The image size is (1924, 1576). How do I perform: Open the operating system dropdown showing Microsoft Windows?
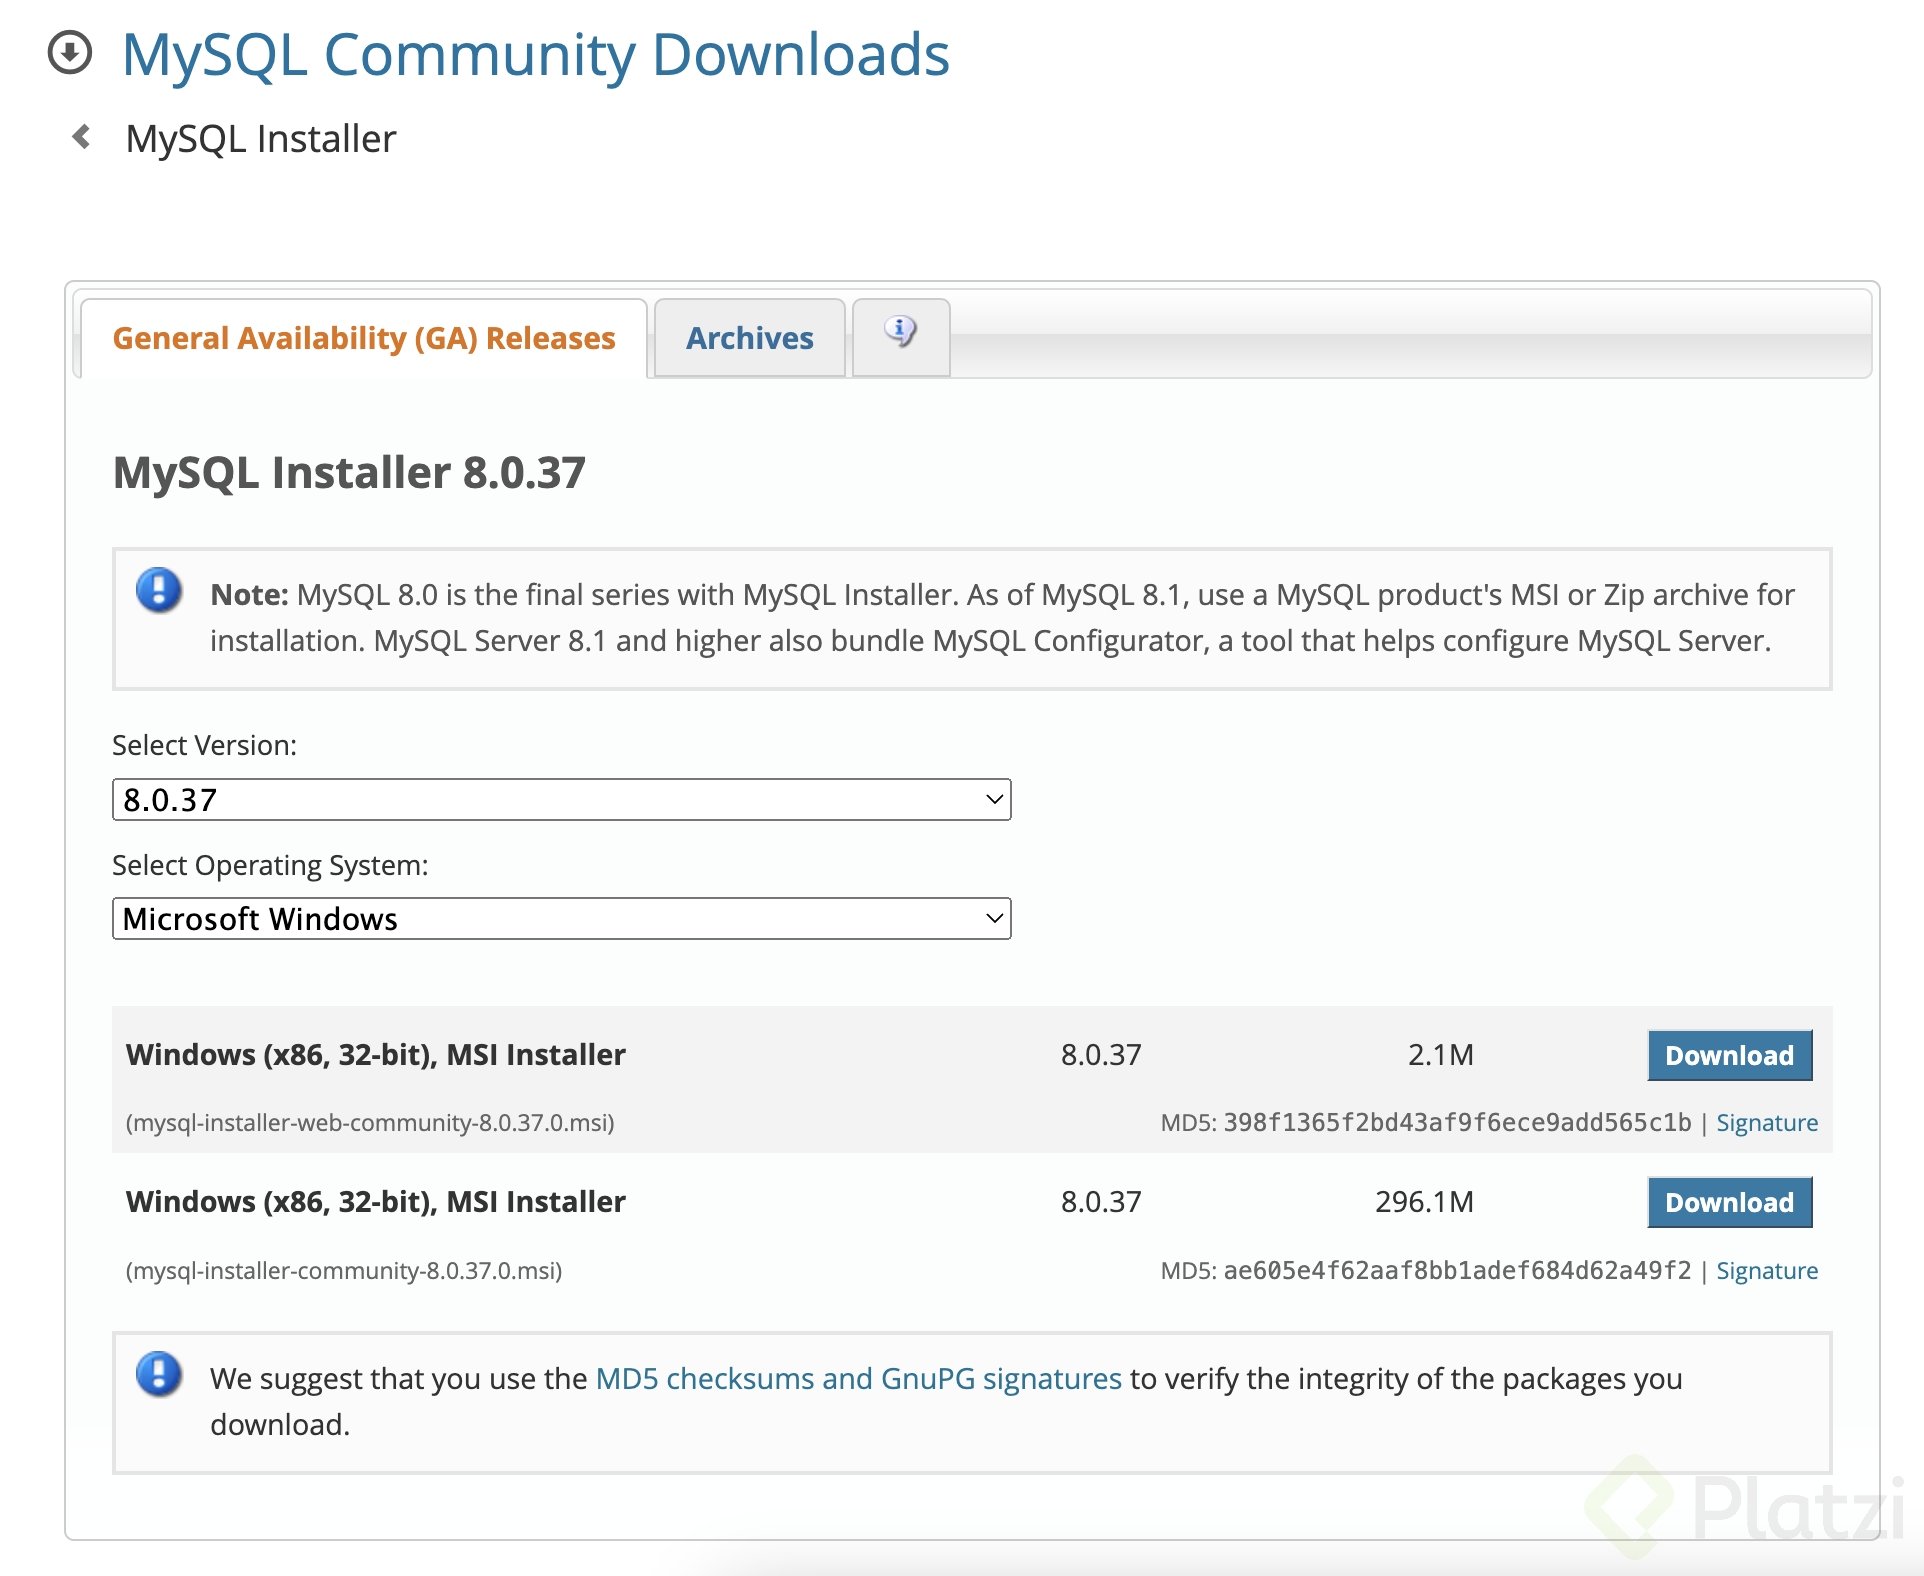pos(562,918)
